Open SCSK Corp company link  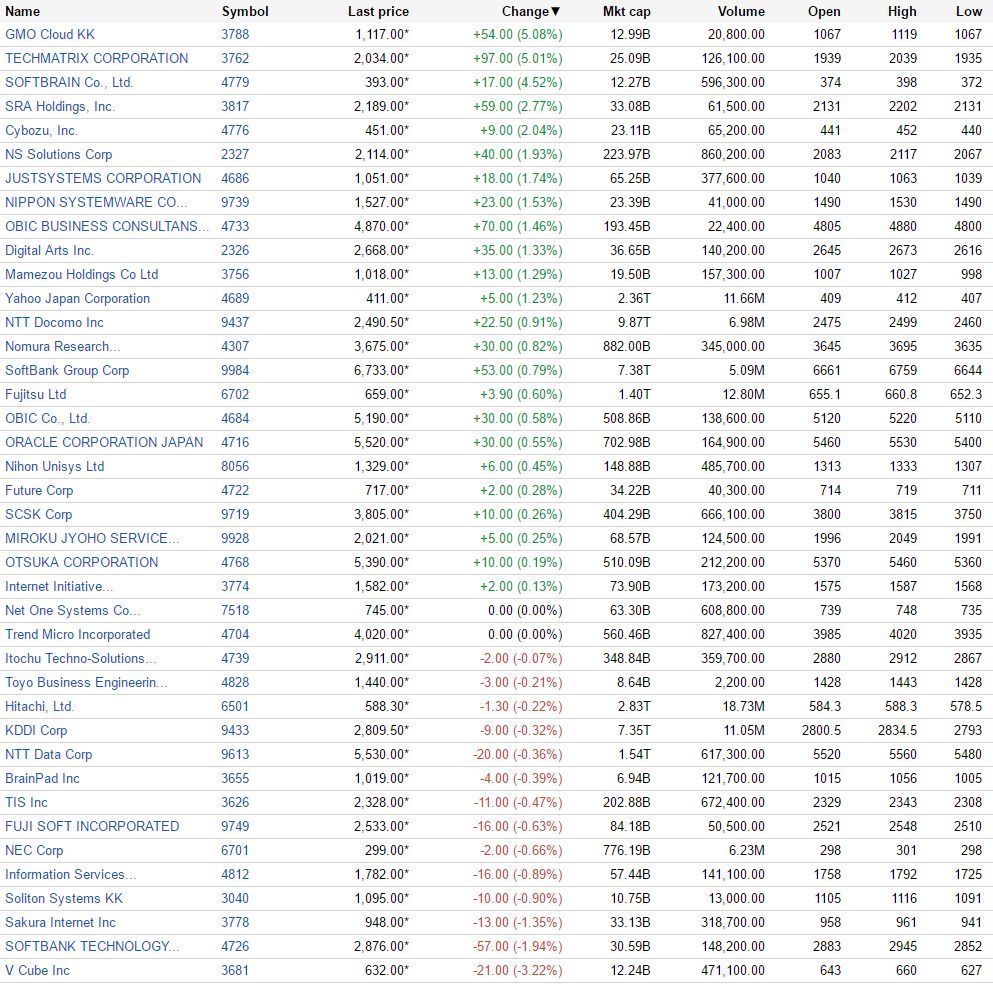(x=39, y=515)
